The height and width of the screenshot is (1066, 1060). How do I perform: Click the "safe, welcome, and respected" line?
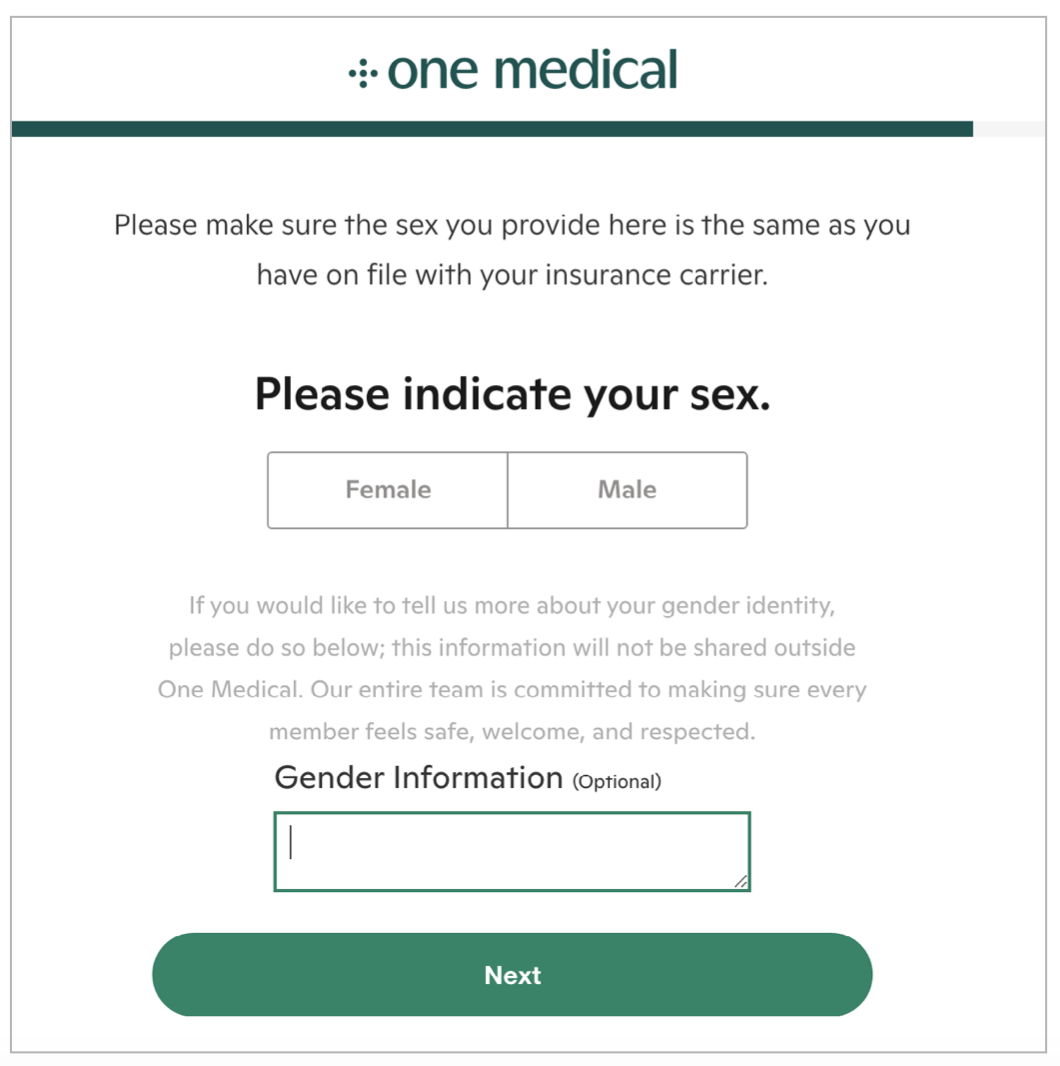click(512, 732)
